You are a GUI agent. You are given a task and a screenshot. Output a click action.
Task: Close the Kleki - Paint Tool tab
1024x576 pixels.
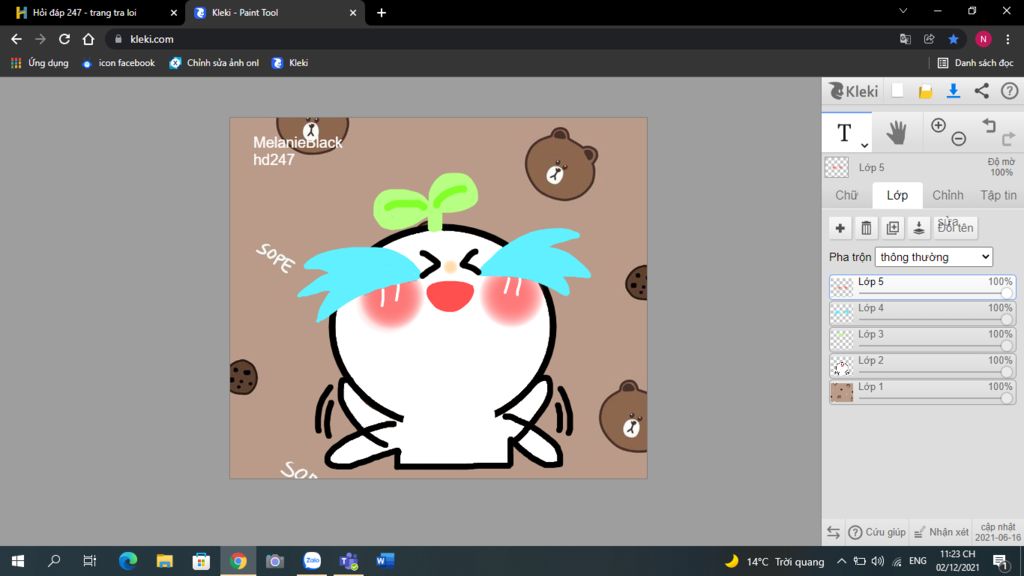coord(353,12)
